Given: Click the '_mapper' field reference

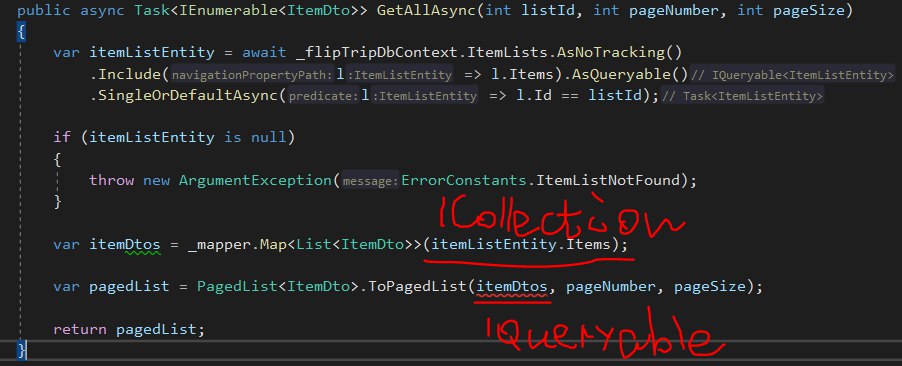Looking at the screenshot, I should pyautogui.click(x=219, y=244).
